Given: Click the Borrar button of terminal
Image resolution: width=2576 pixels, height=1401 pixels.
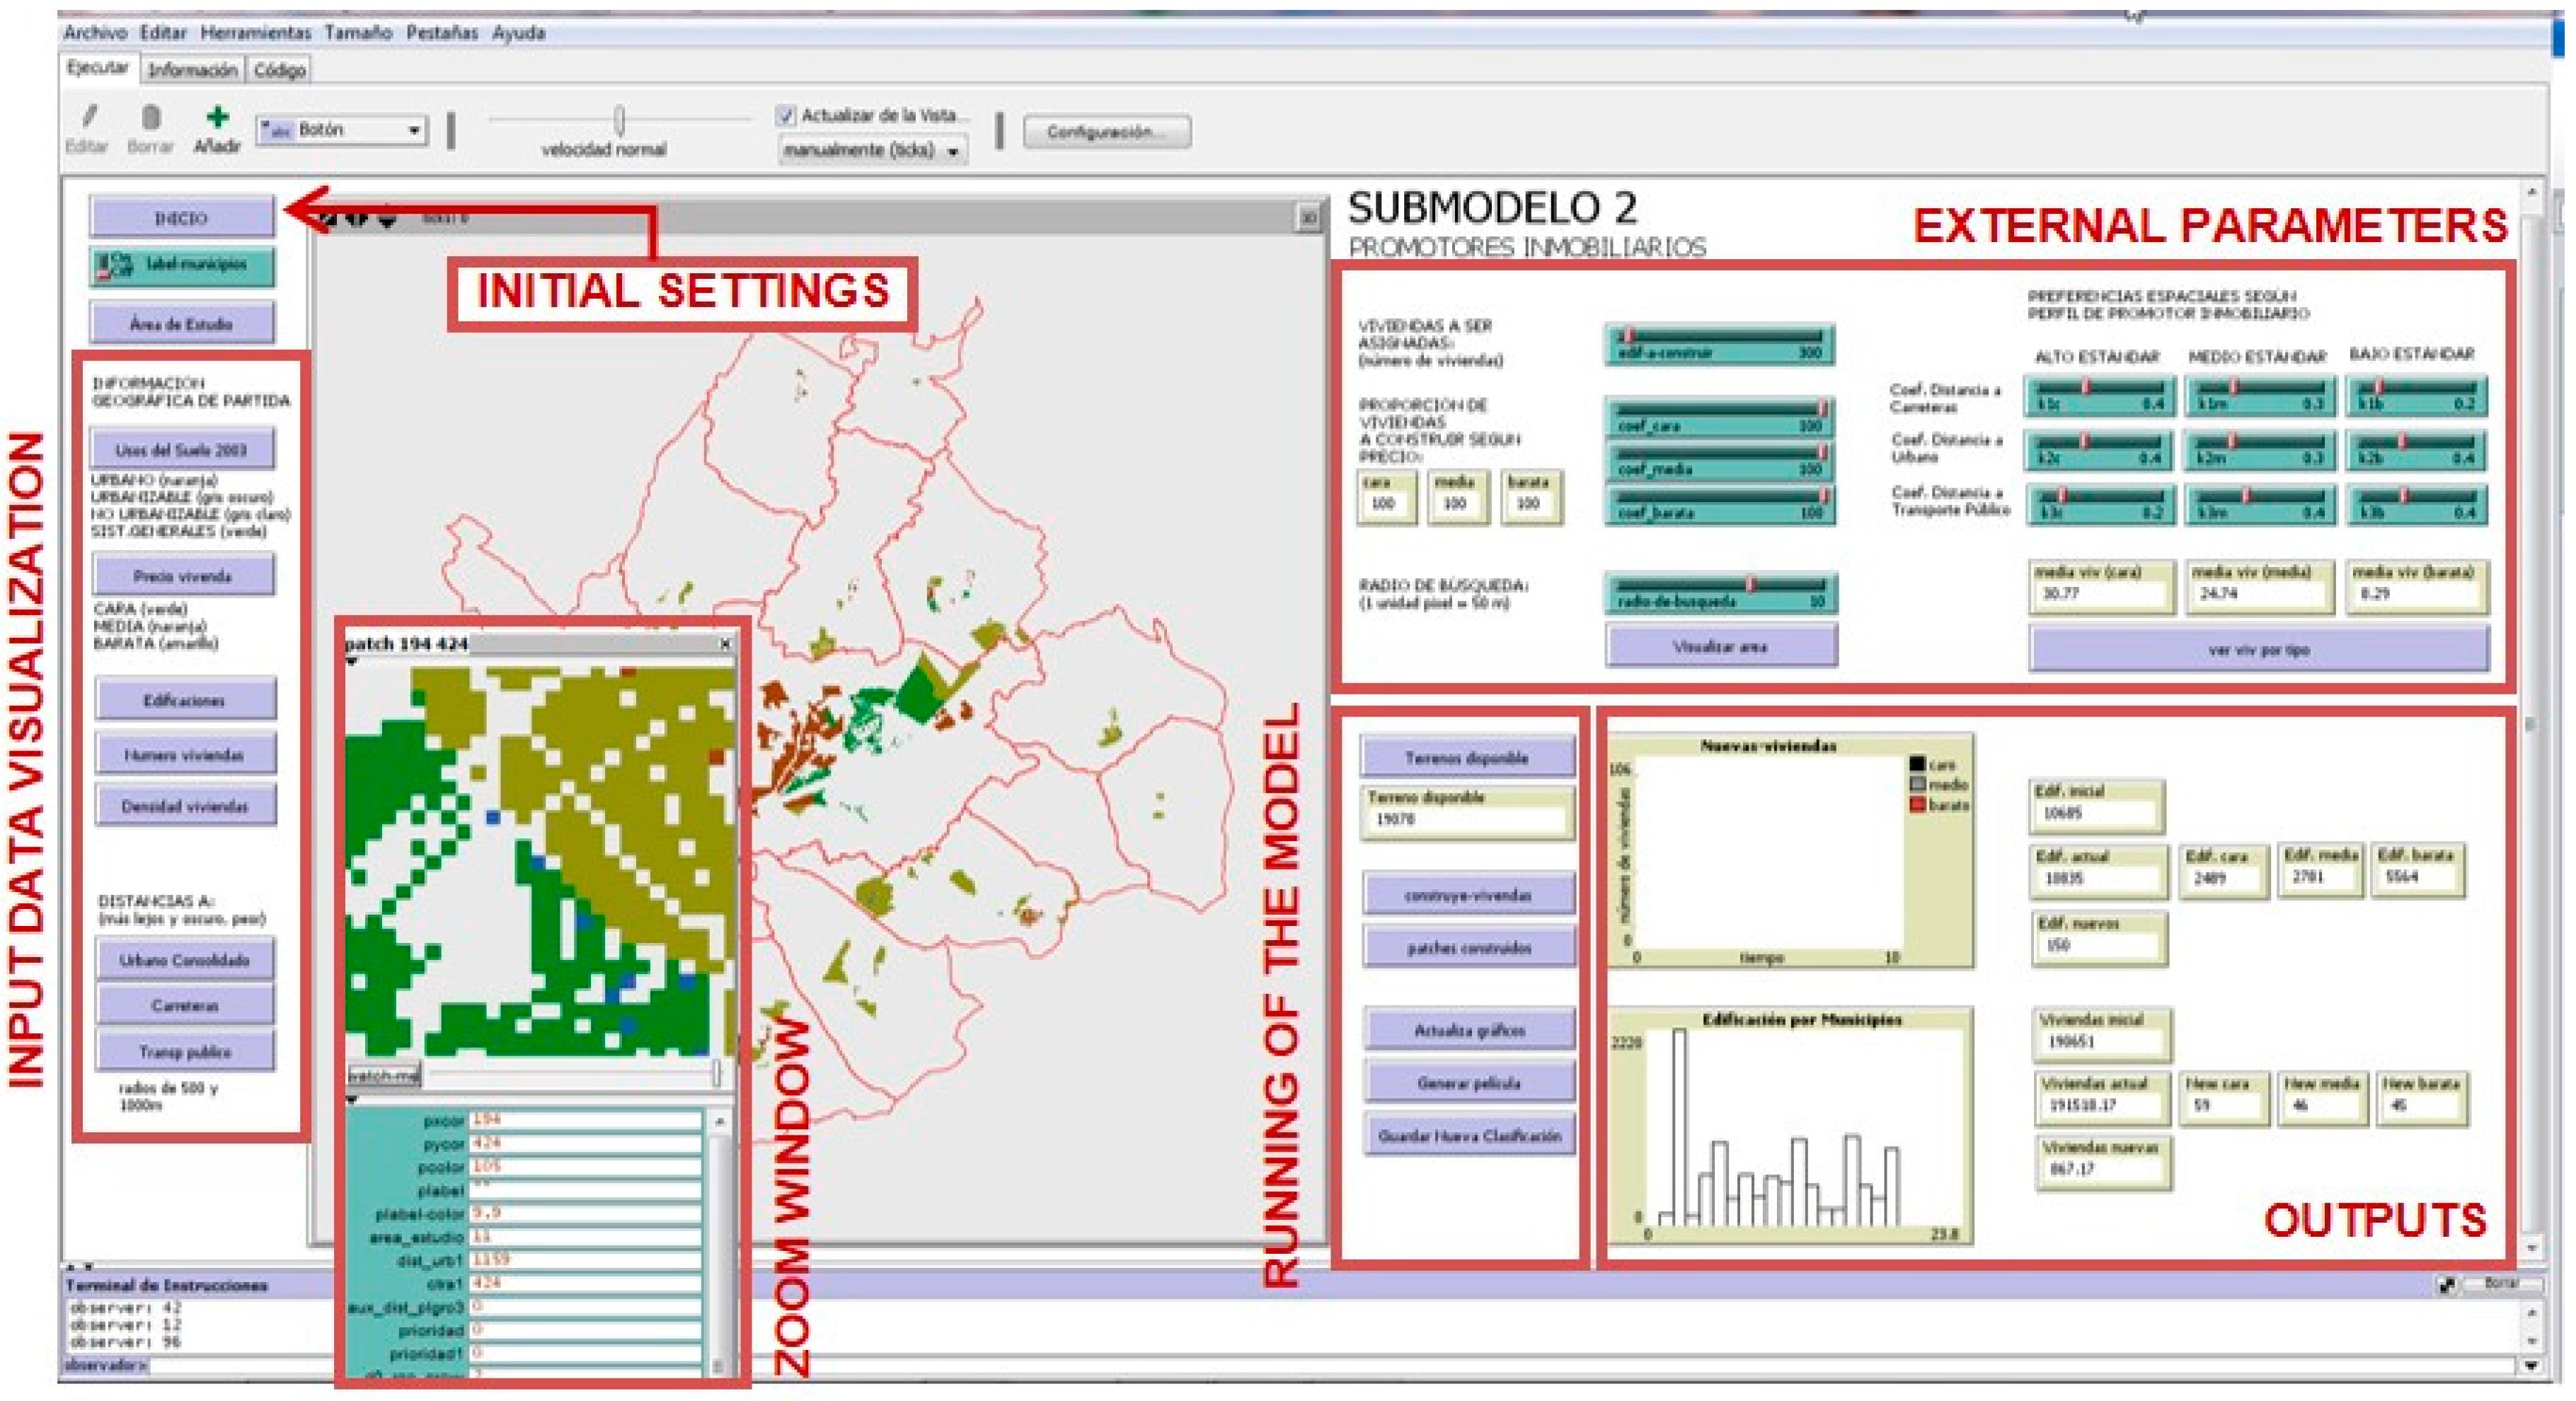Looking at the screenshot, I should pos(2500,1283).
